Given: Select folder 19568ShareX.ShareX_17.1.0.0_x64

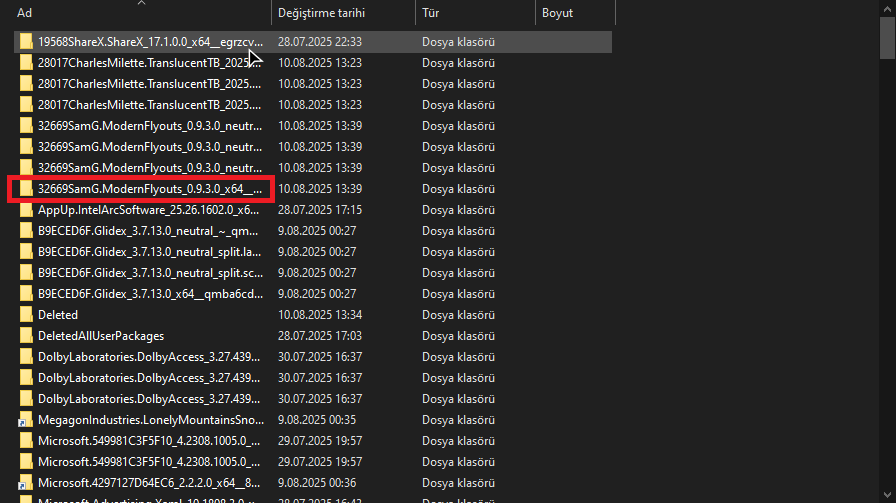Looking at the screenshot, I should 150,42.
